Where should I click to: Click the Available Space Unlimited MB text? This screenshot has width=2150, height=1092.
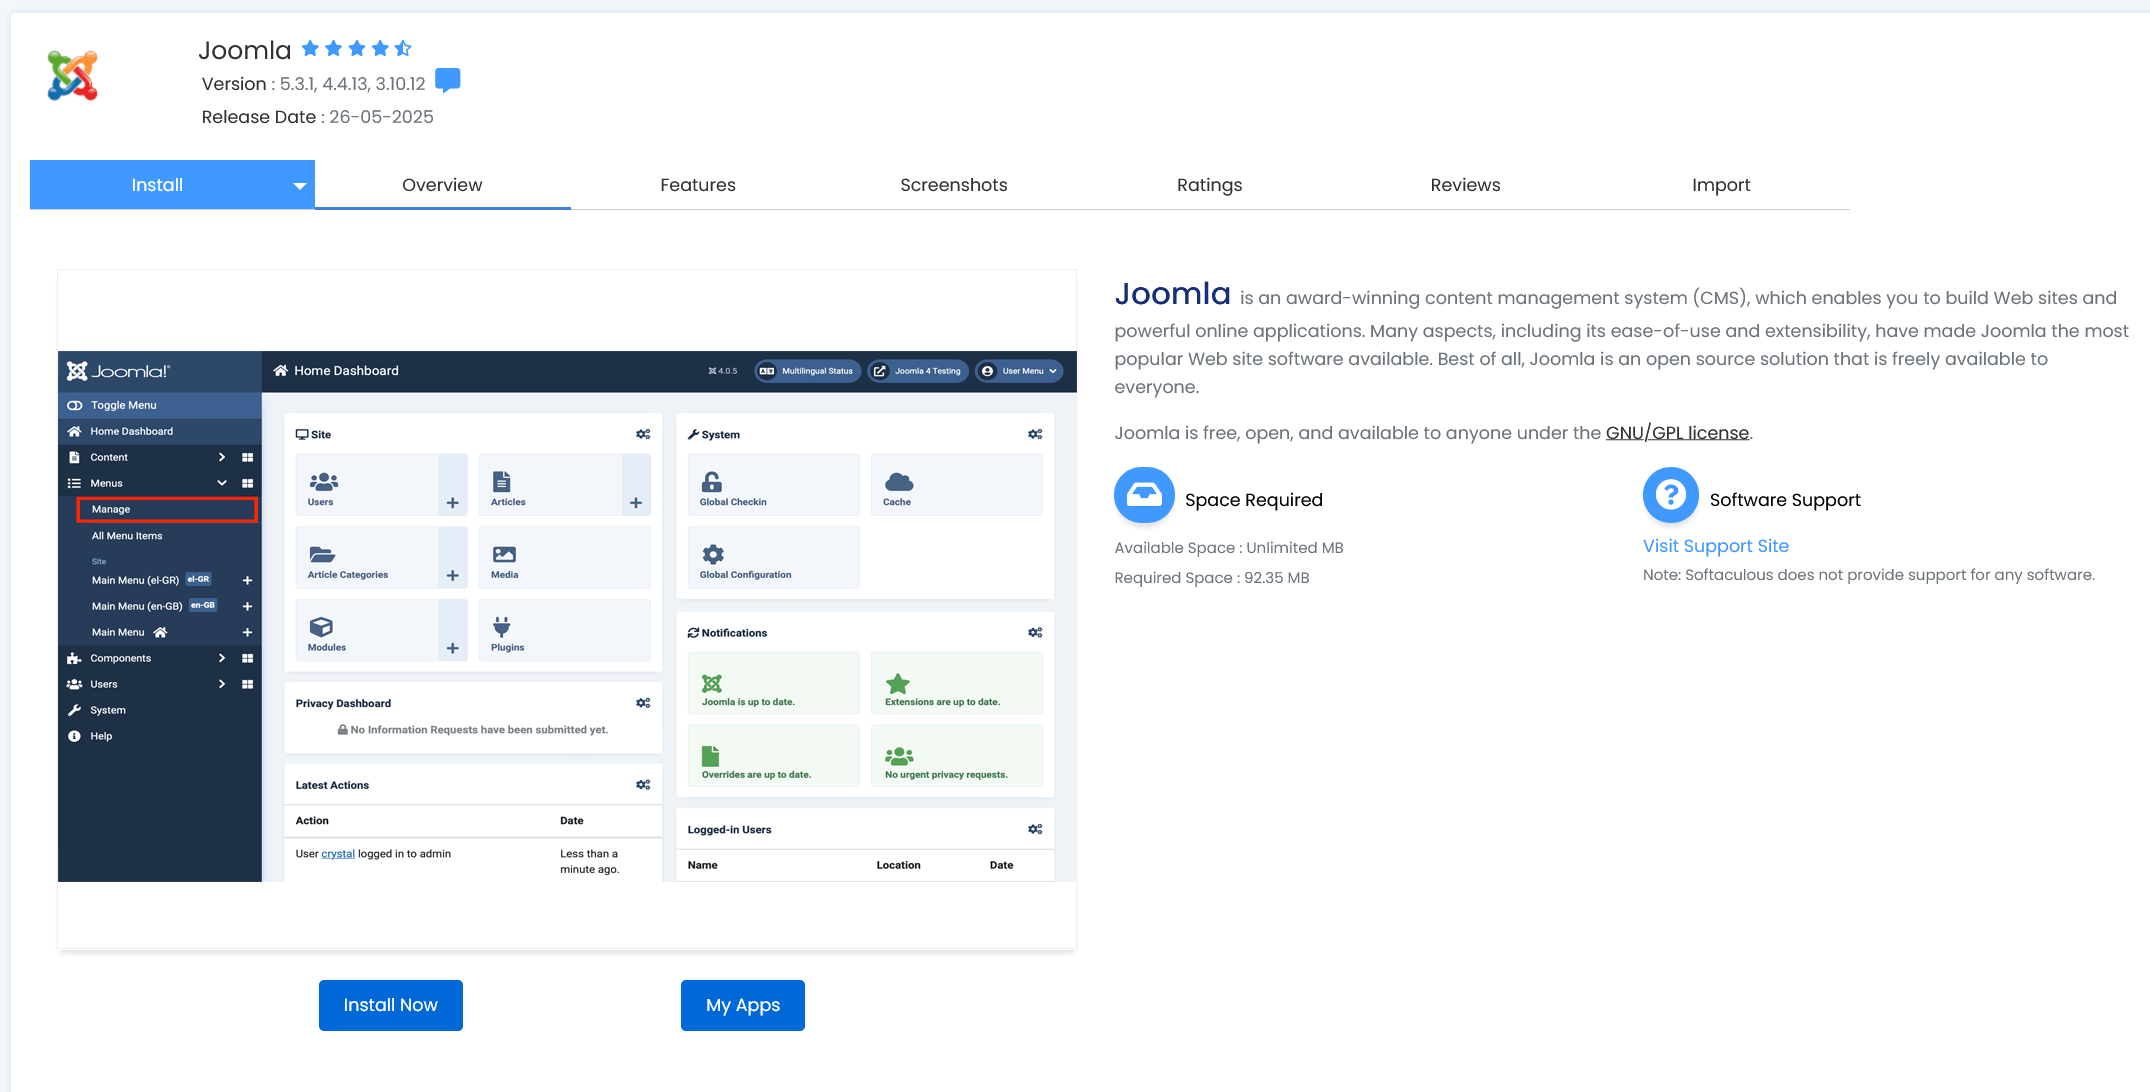point(1229,548)
